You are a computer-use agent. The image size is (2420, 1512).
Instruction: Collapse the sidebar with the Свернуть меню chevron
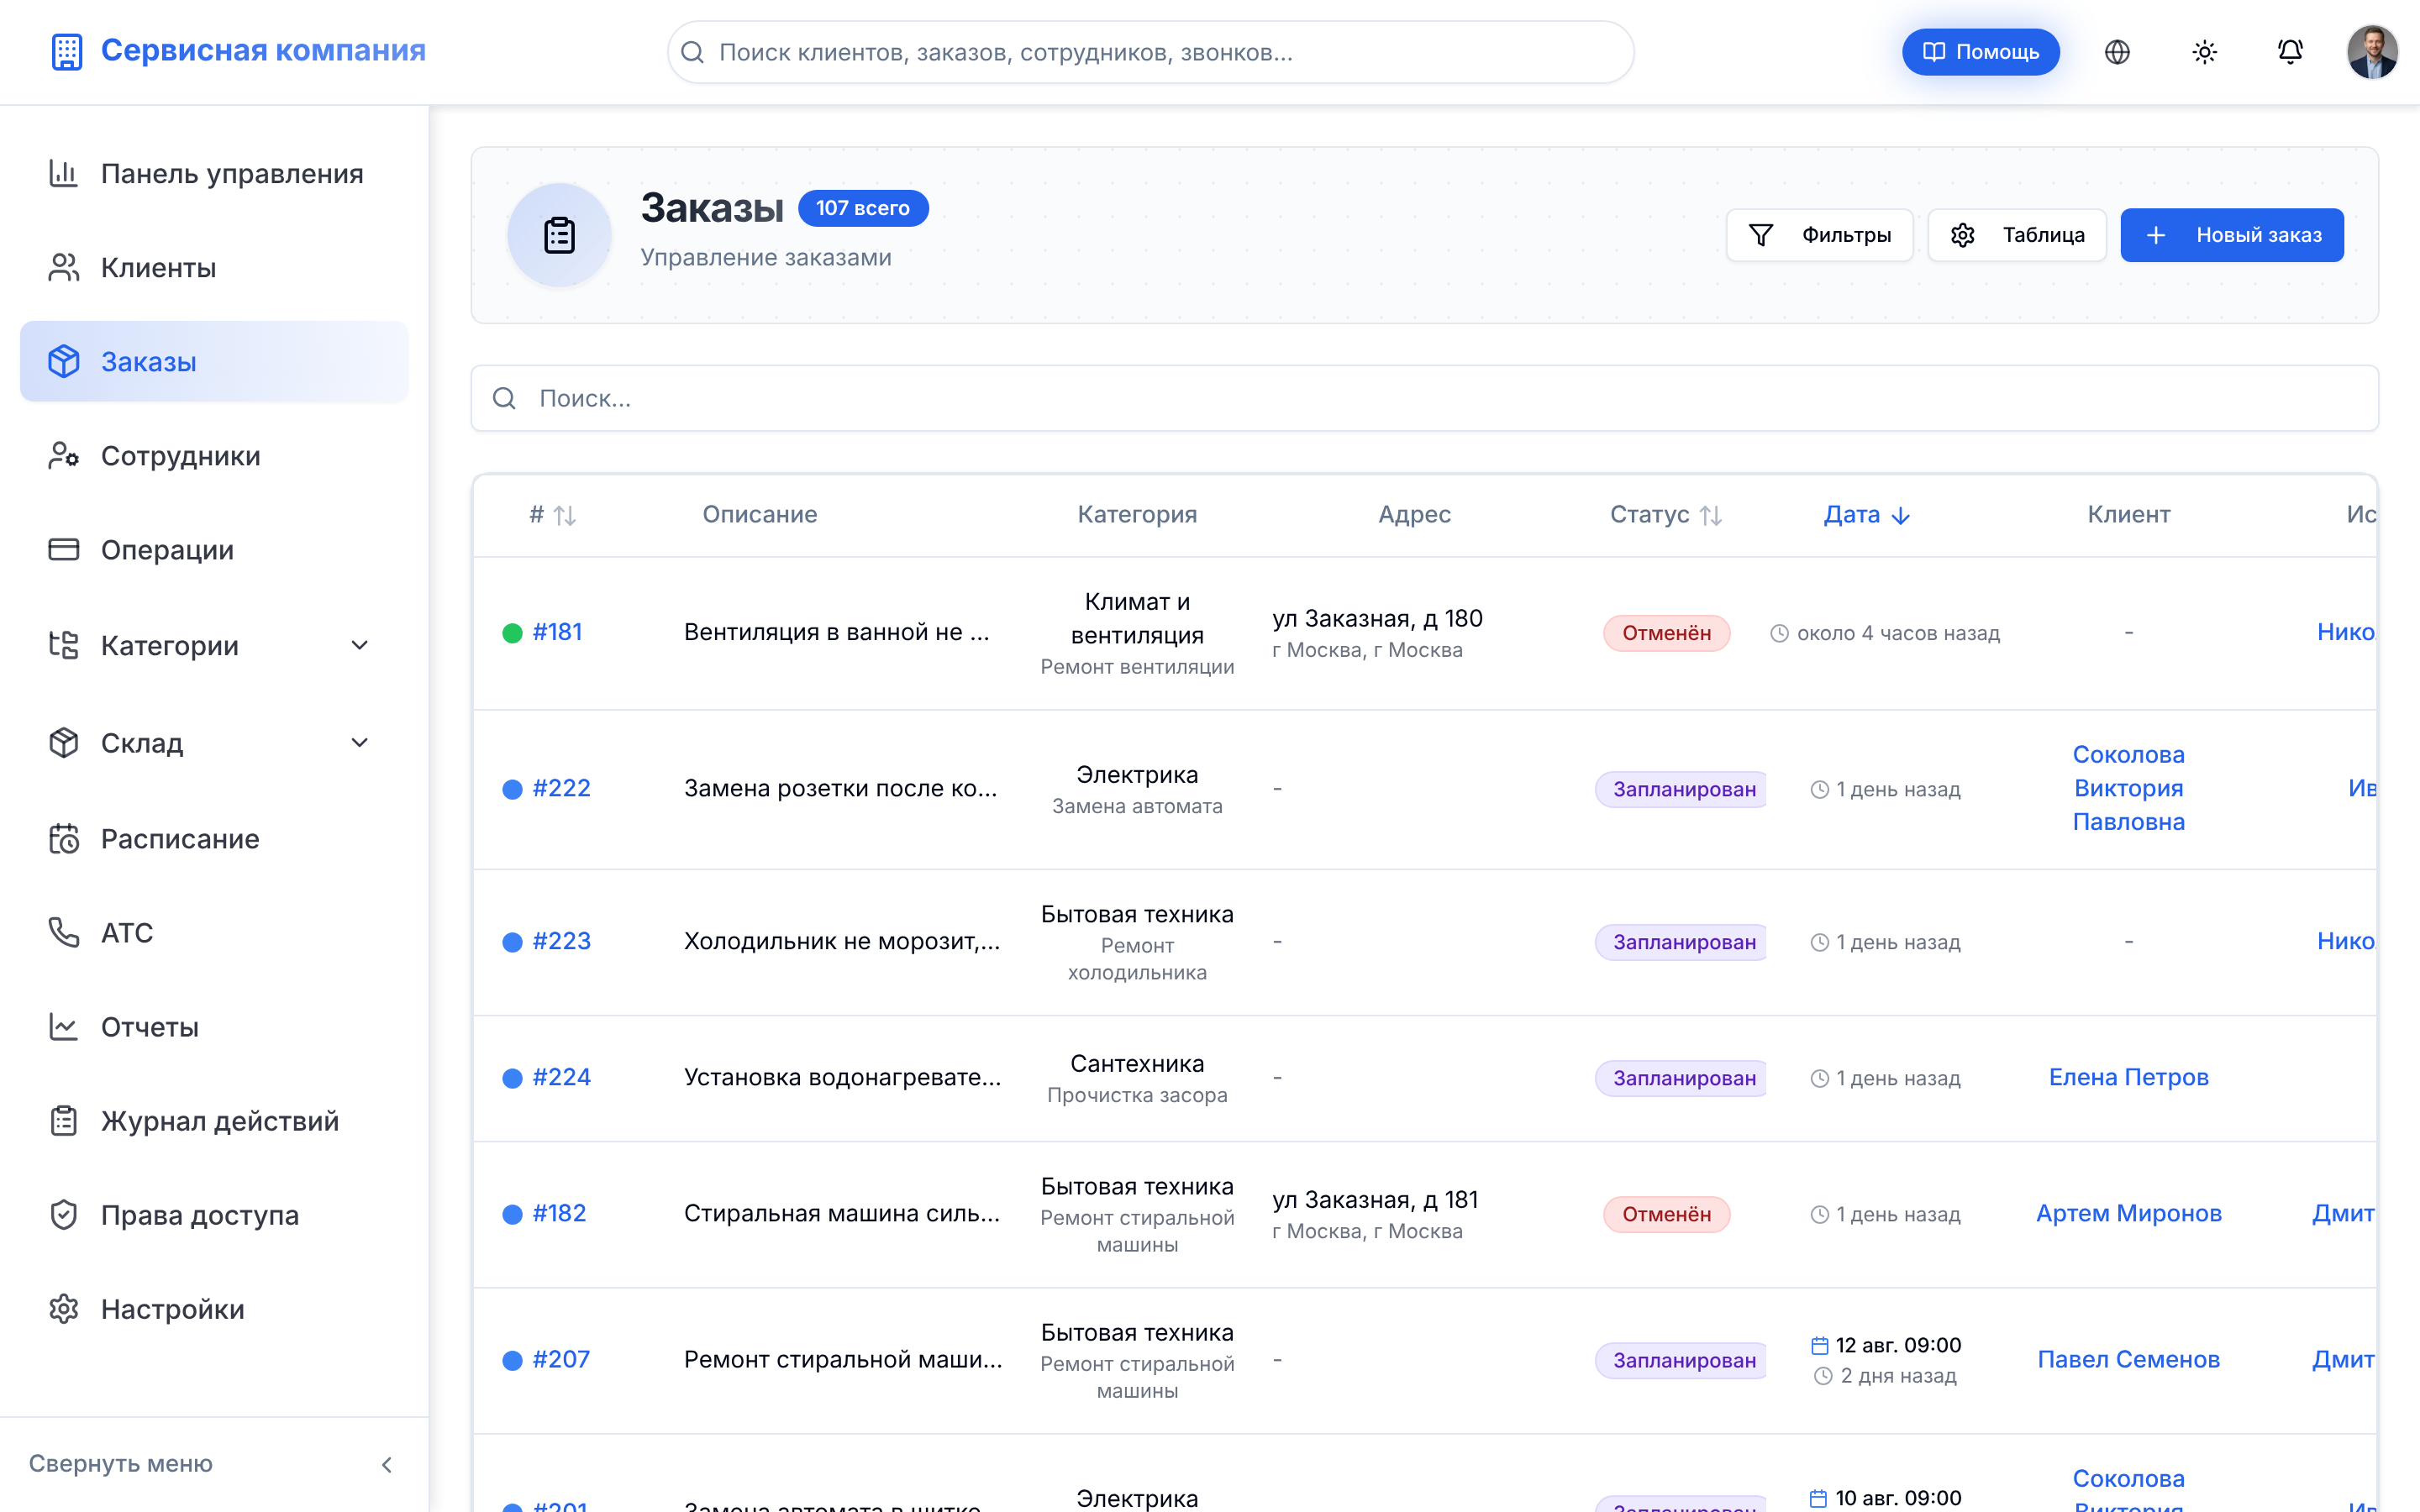point(387,1464)
